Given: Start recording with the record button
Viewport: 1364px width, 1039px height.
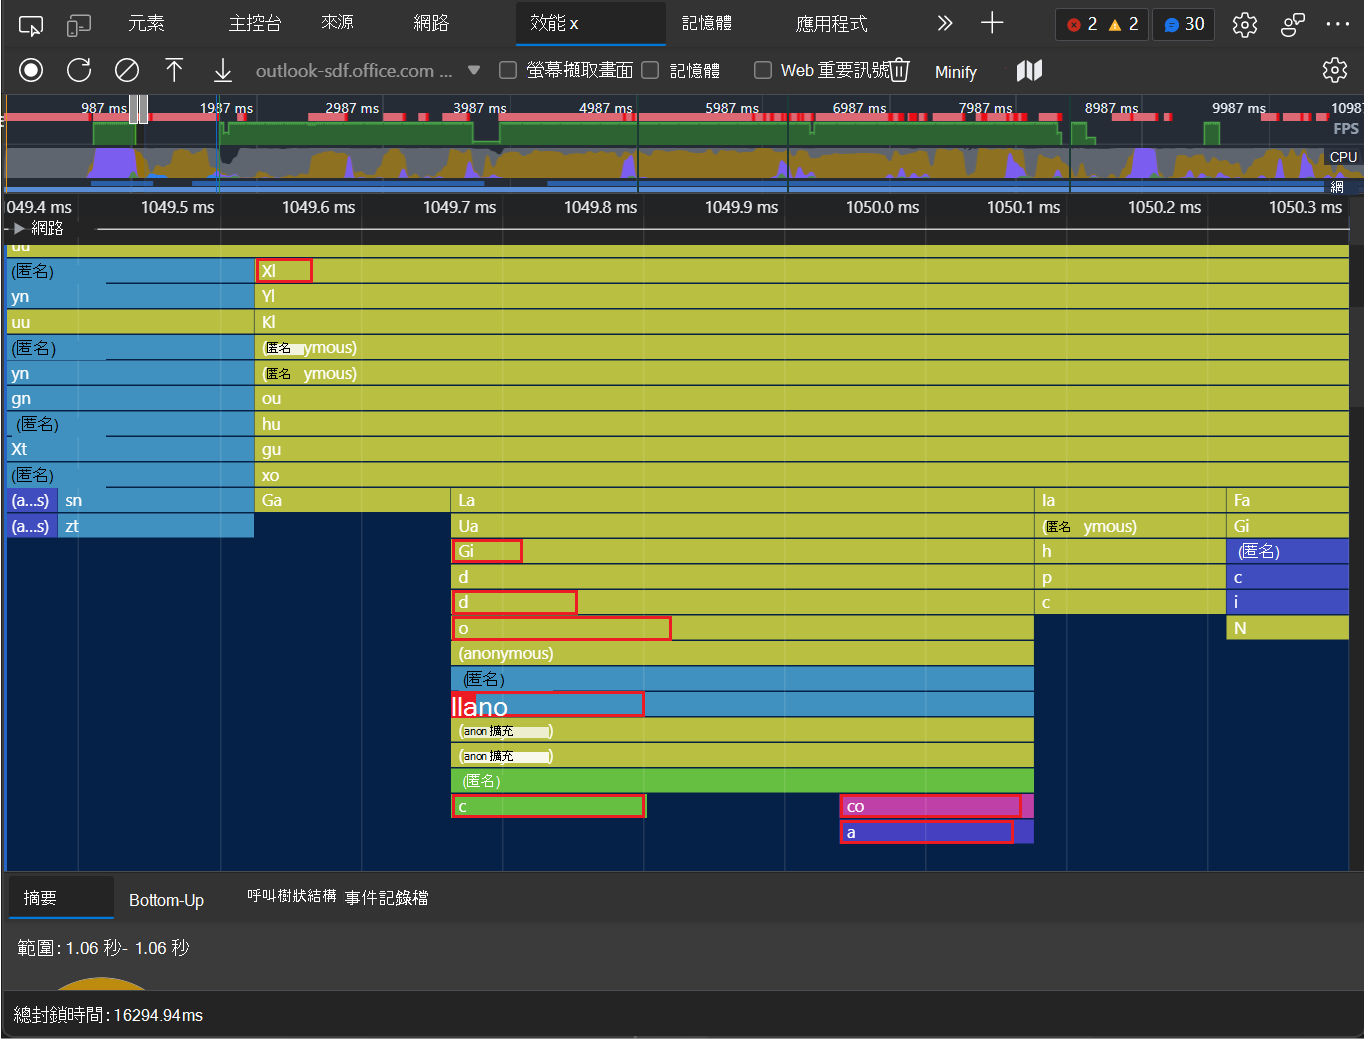Looking at the screenshot, I should click(31, 70).
